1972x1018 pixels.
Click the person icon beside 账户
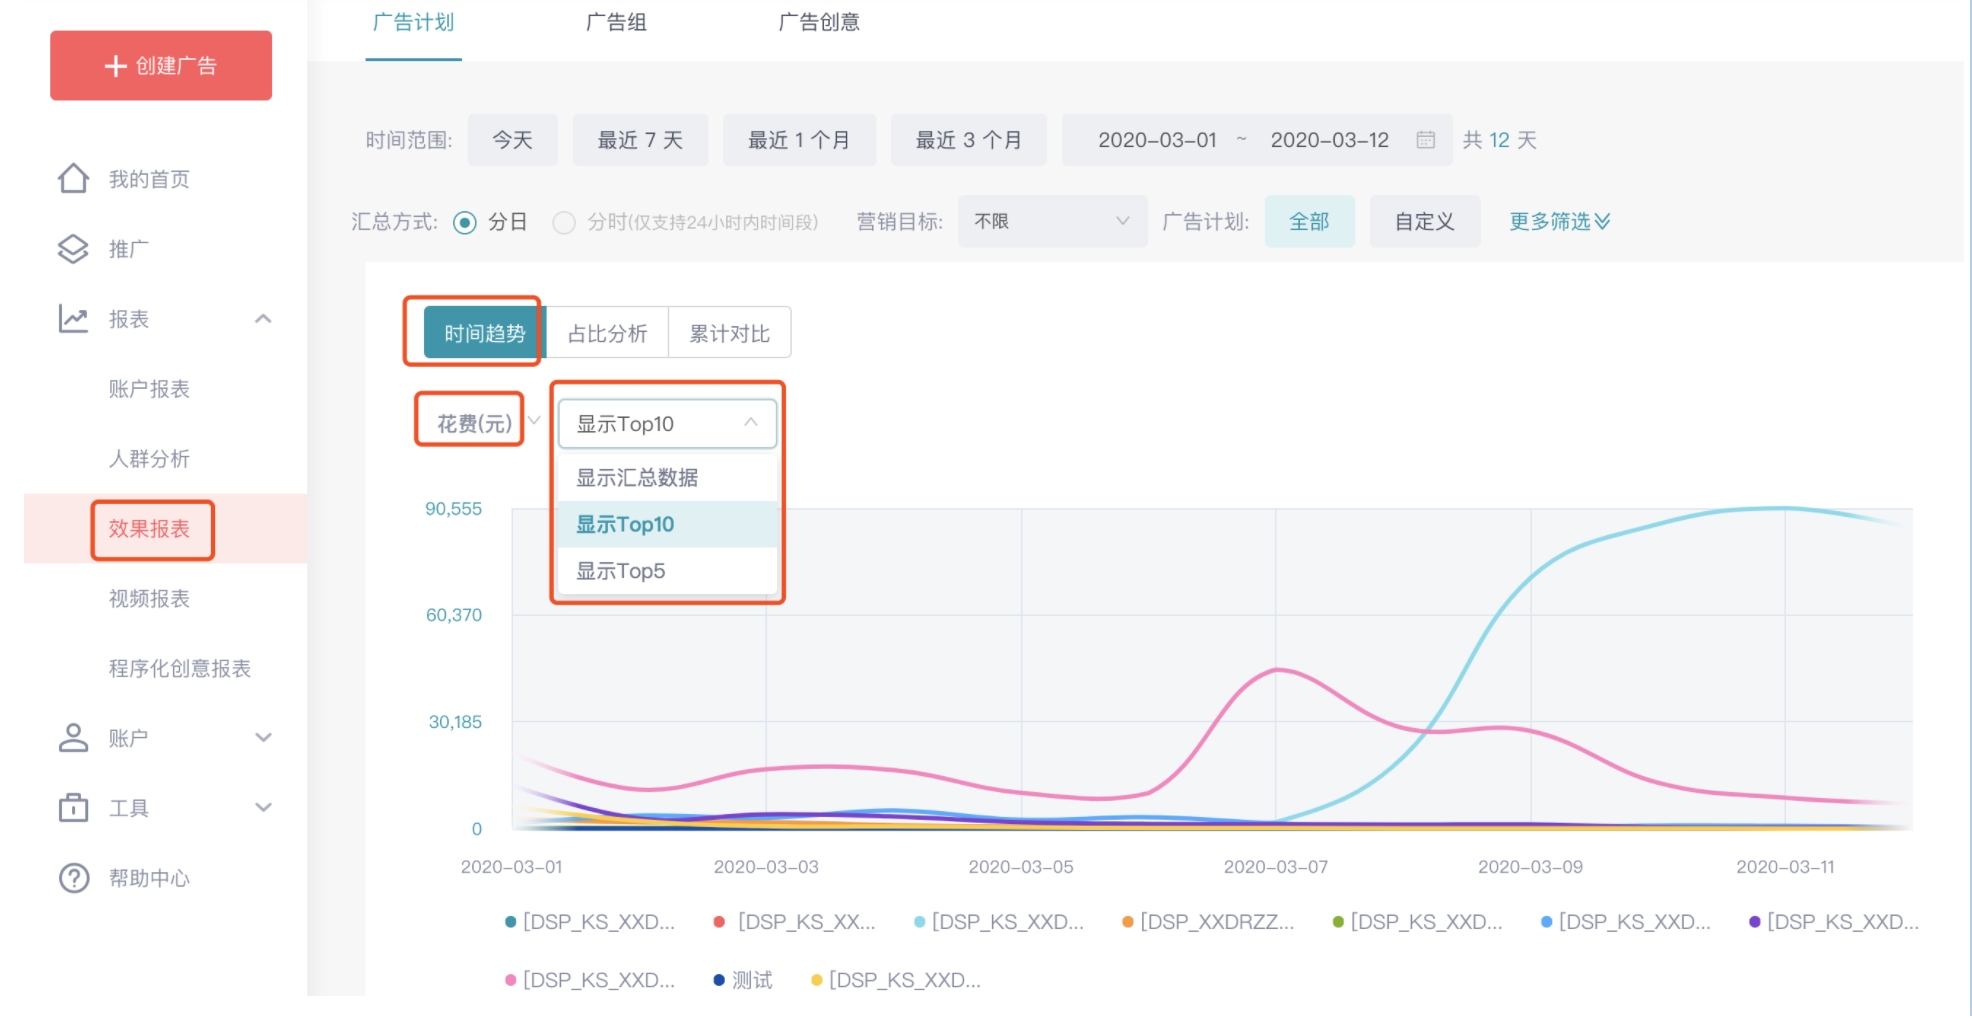[x=73, y=738]
